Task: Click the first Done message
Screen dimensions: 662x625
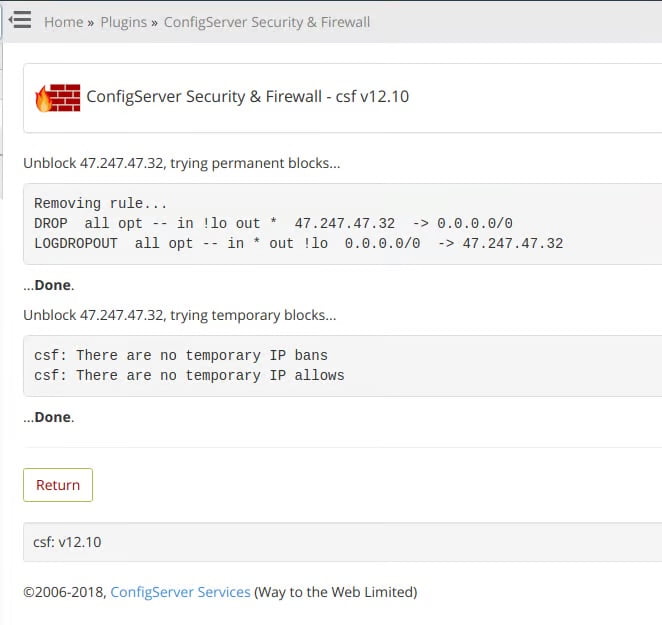Action: (49, 285)
